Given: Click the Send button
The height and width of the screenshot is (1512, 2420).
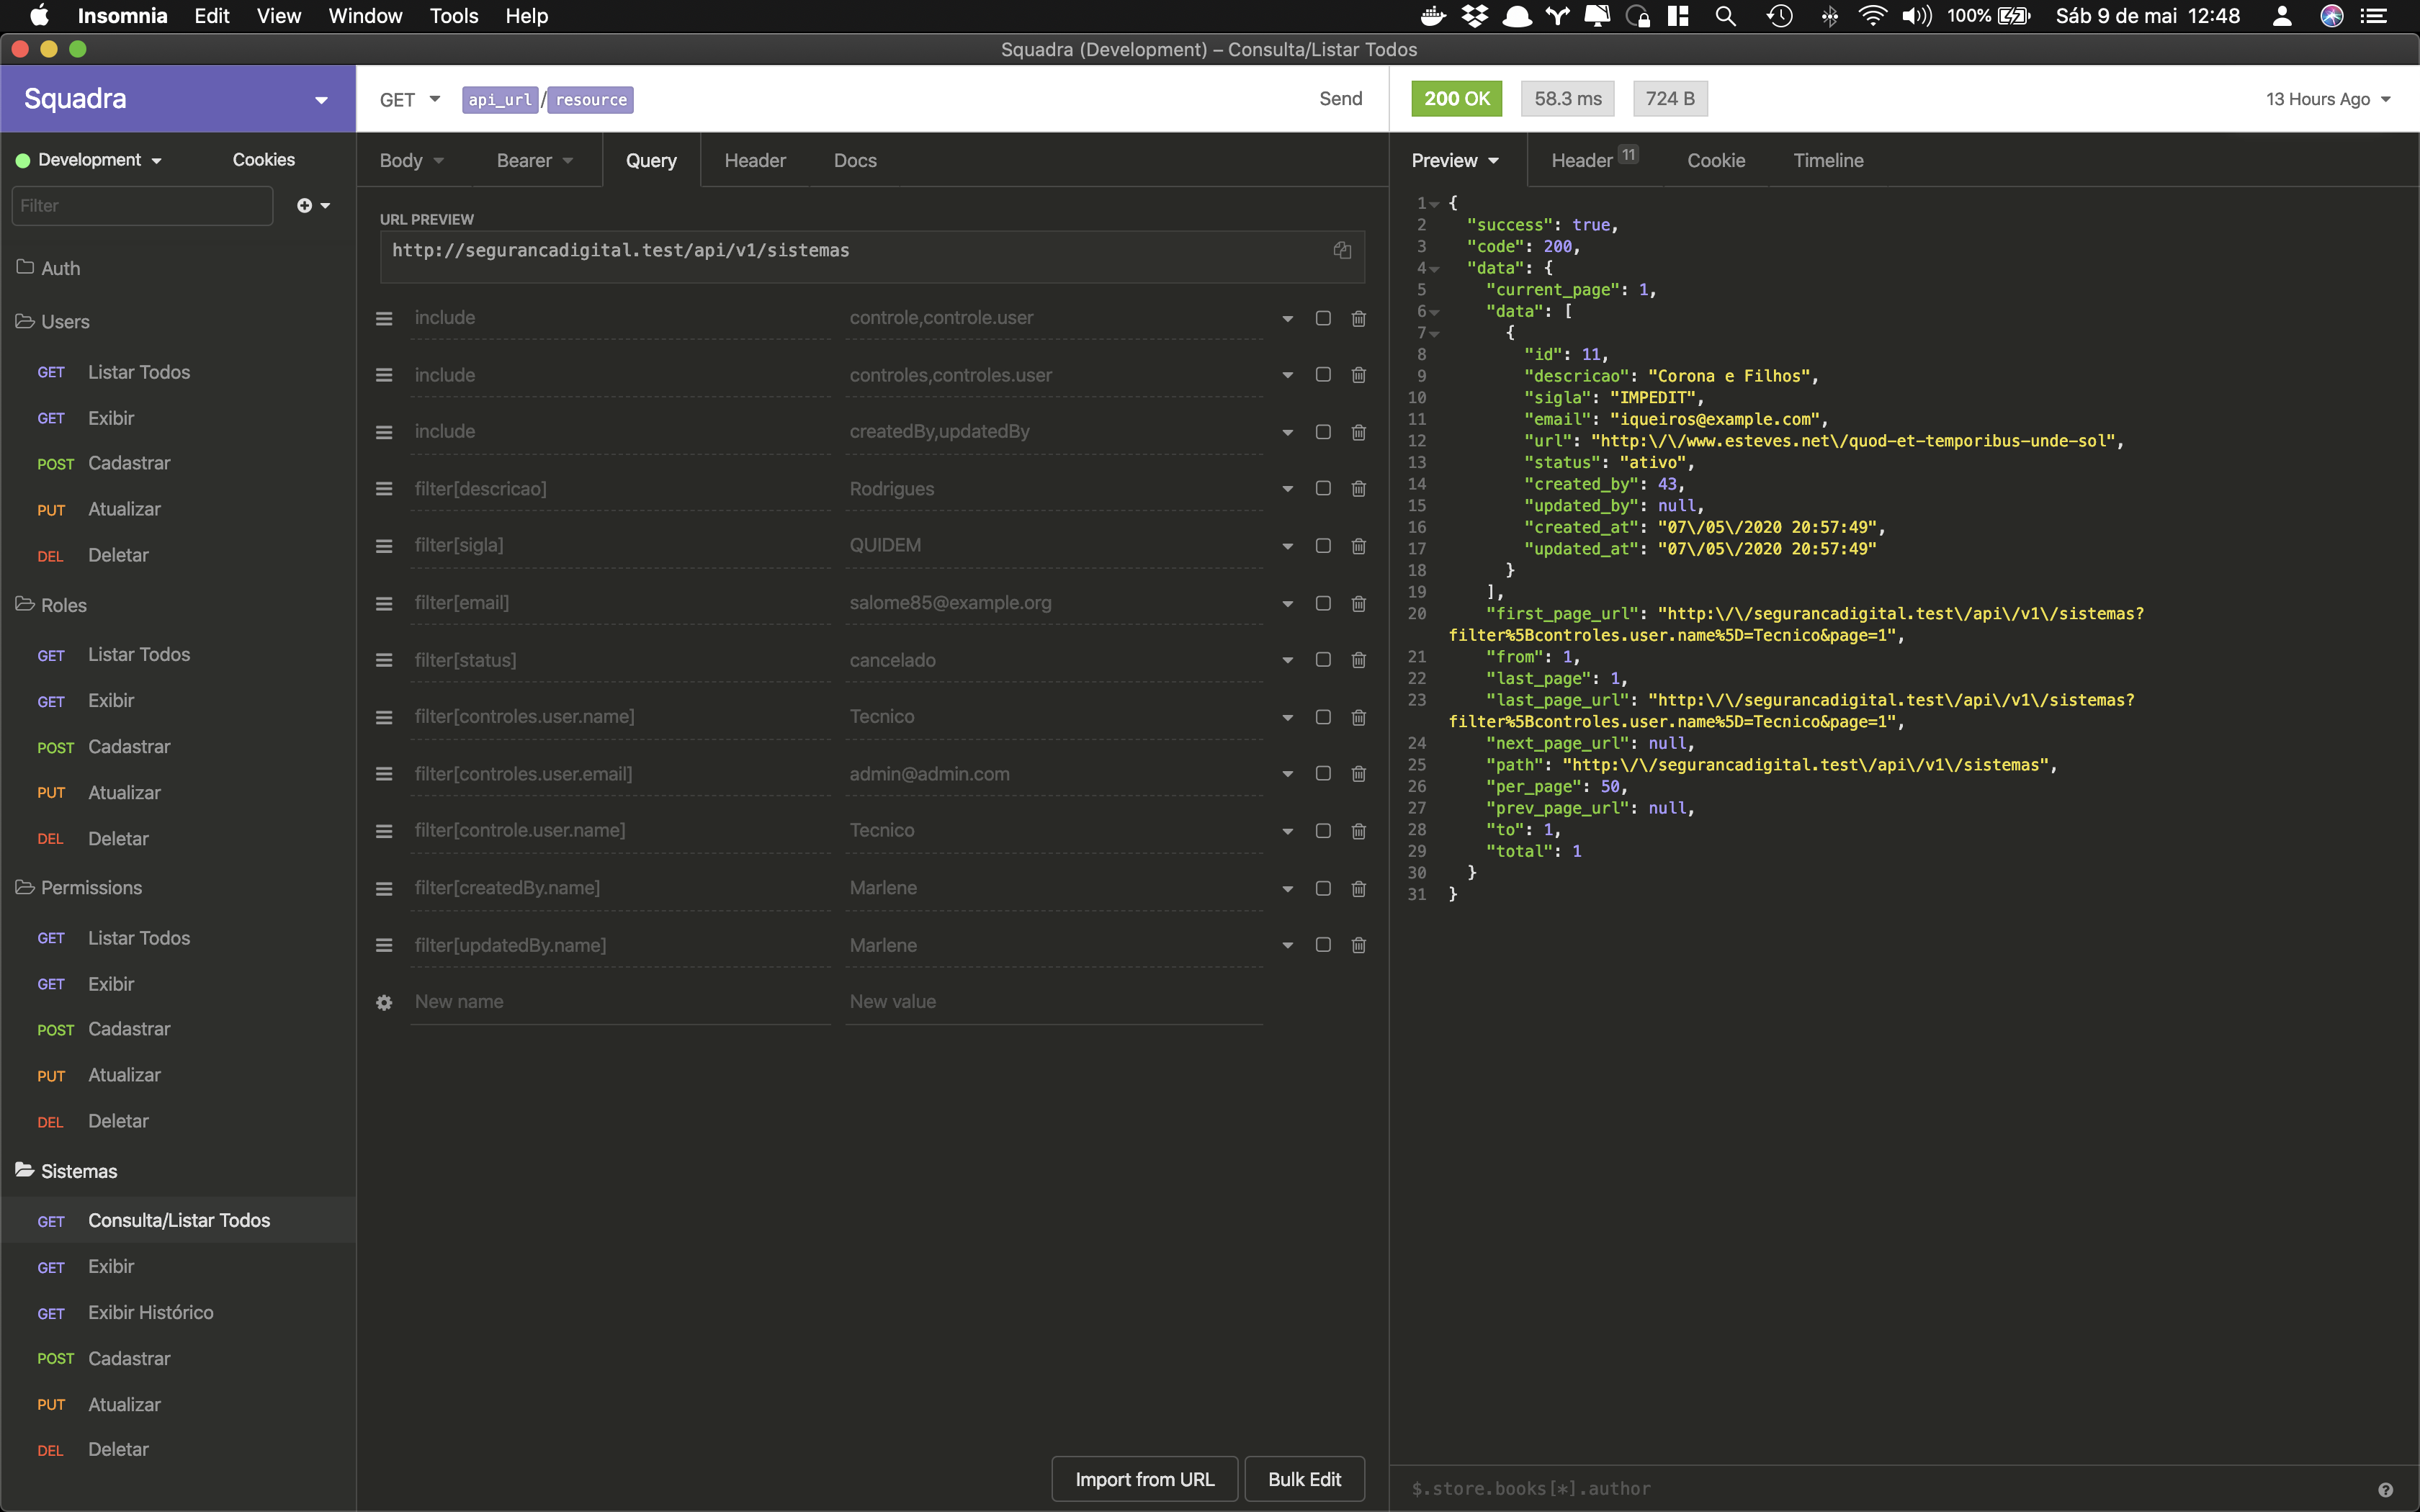Looking at the screenshot, I should click(x=1340, y=99).
